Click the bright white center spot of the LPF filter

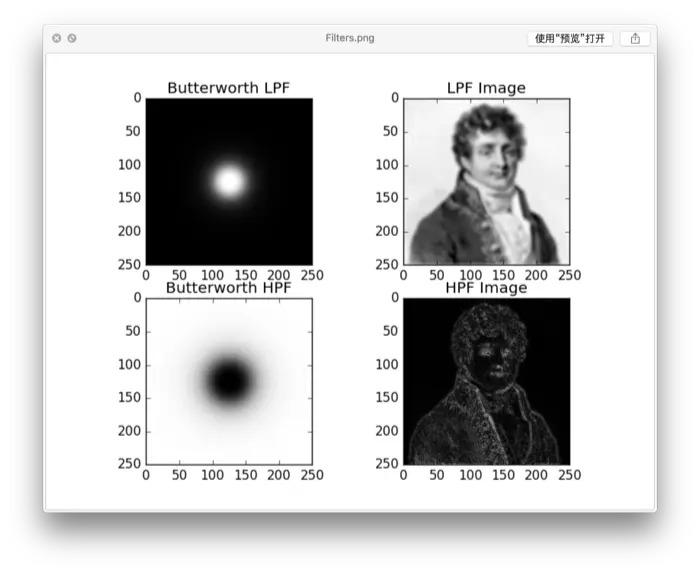click(229, 182)
